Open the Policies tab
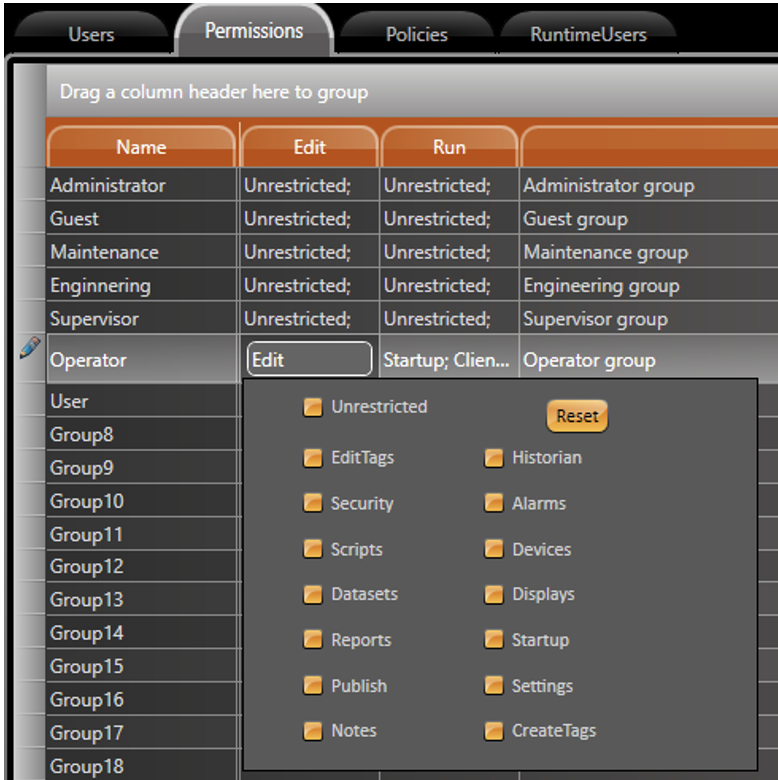The width and height of the screenshot is (778, 780). pos(416,35)
